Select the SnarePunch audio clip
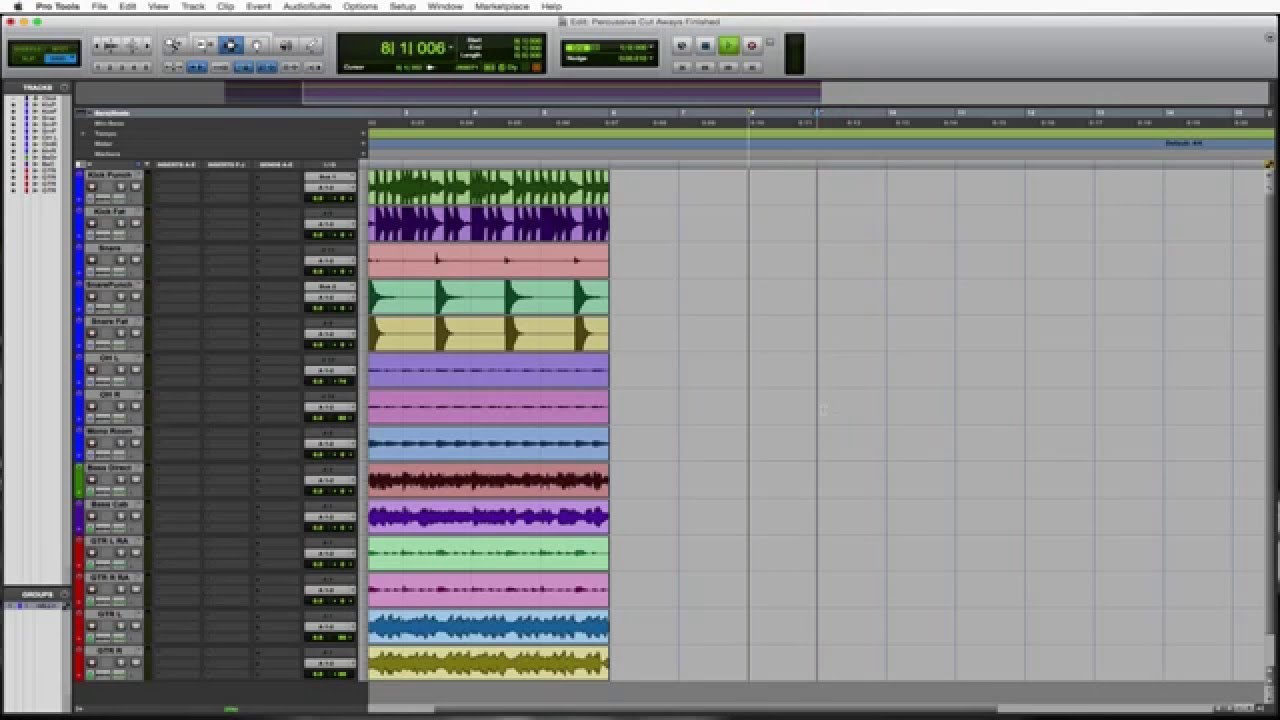This screenshot has width=1280, height=720. coord(488,297)
